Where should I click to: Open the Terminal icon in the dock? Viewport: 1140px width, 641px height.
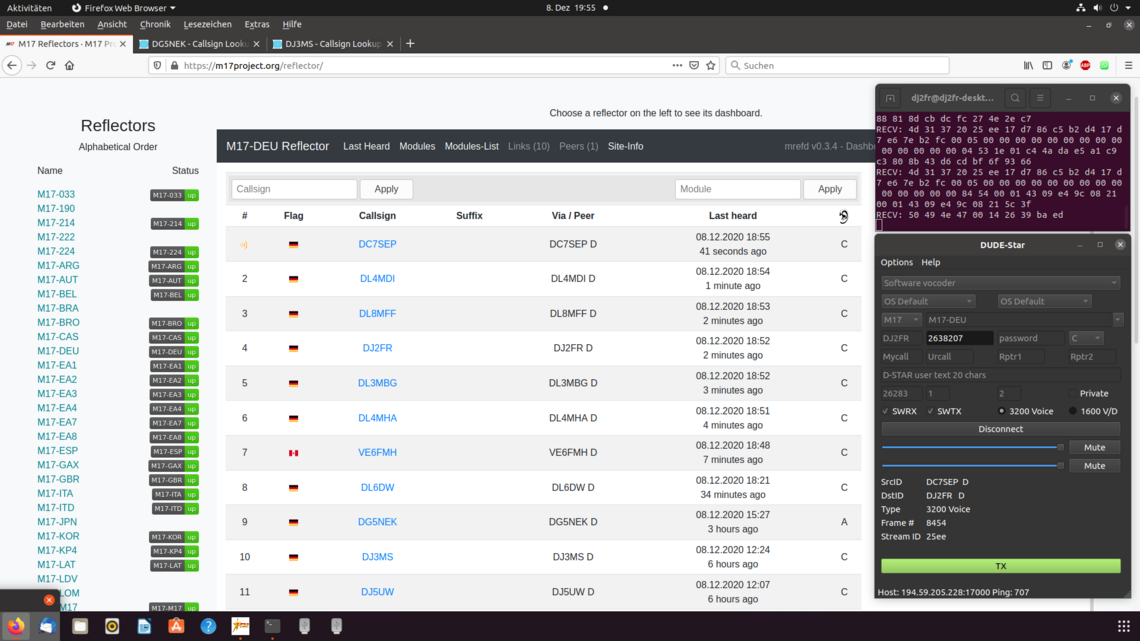(272, 626)
